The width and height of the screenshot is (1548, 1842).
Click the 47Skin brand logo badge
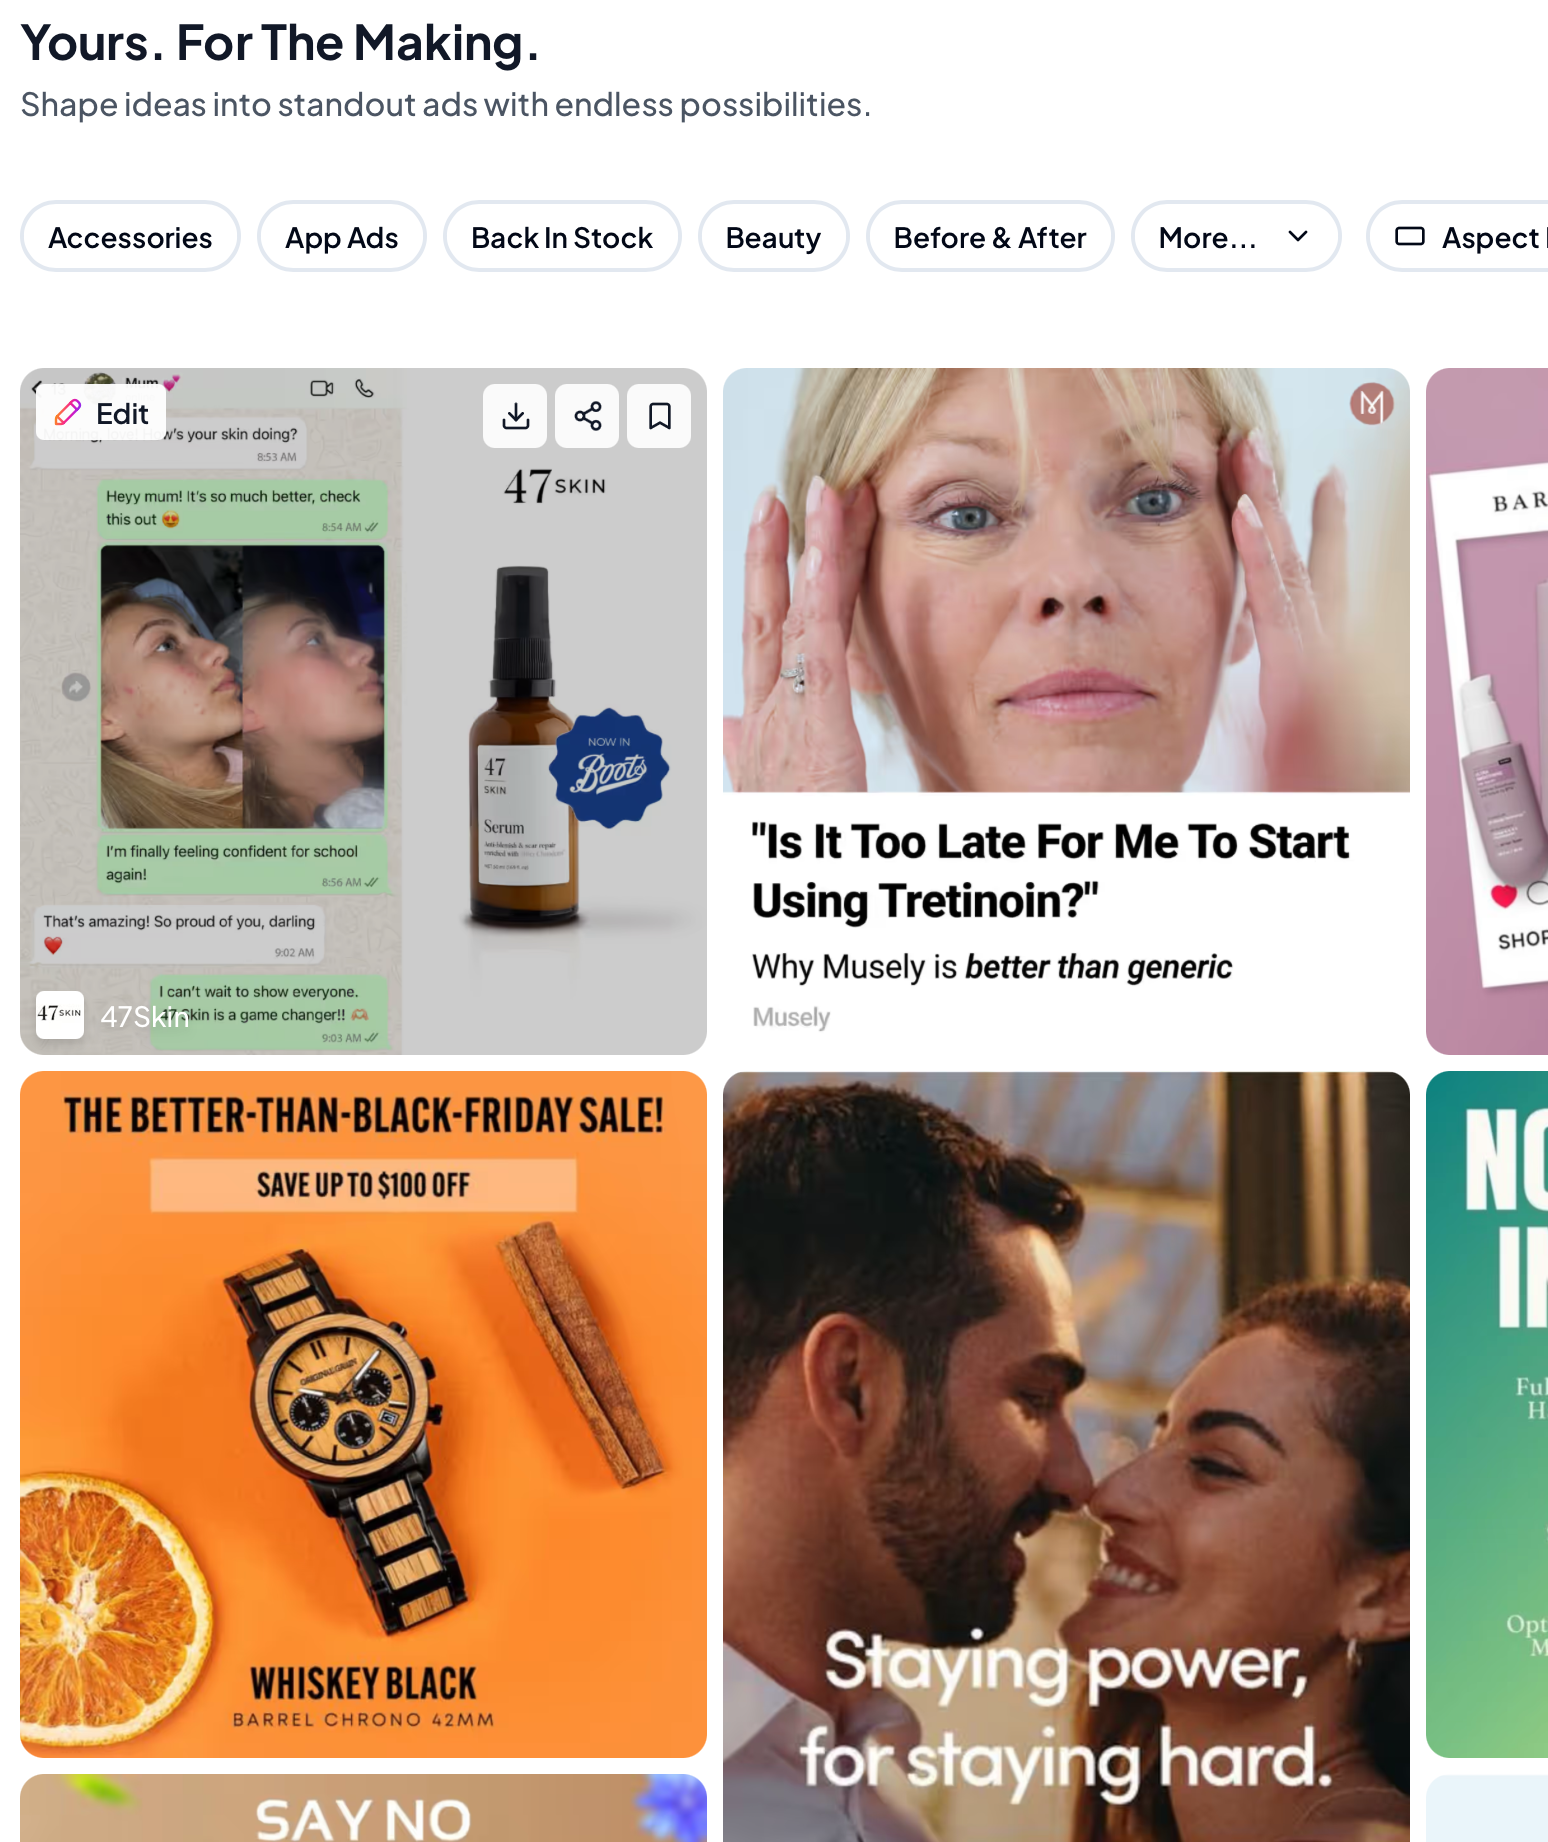(x=60, y=1015)
